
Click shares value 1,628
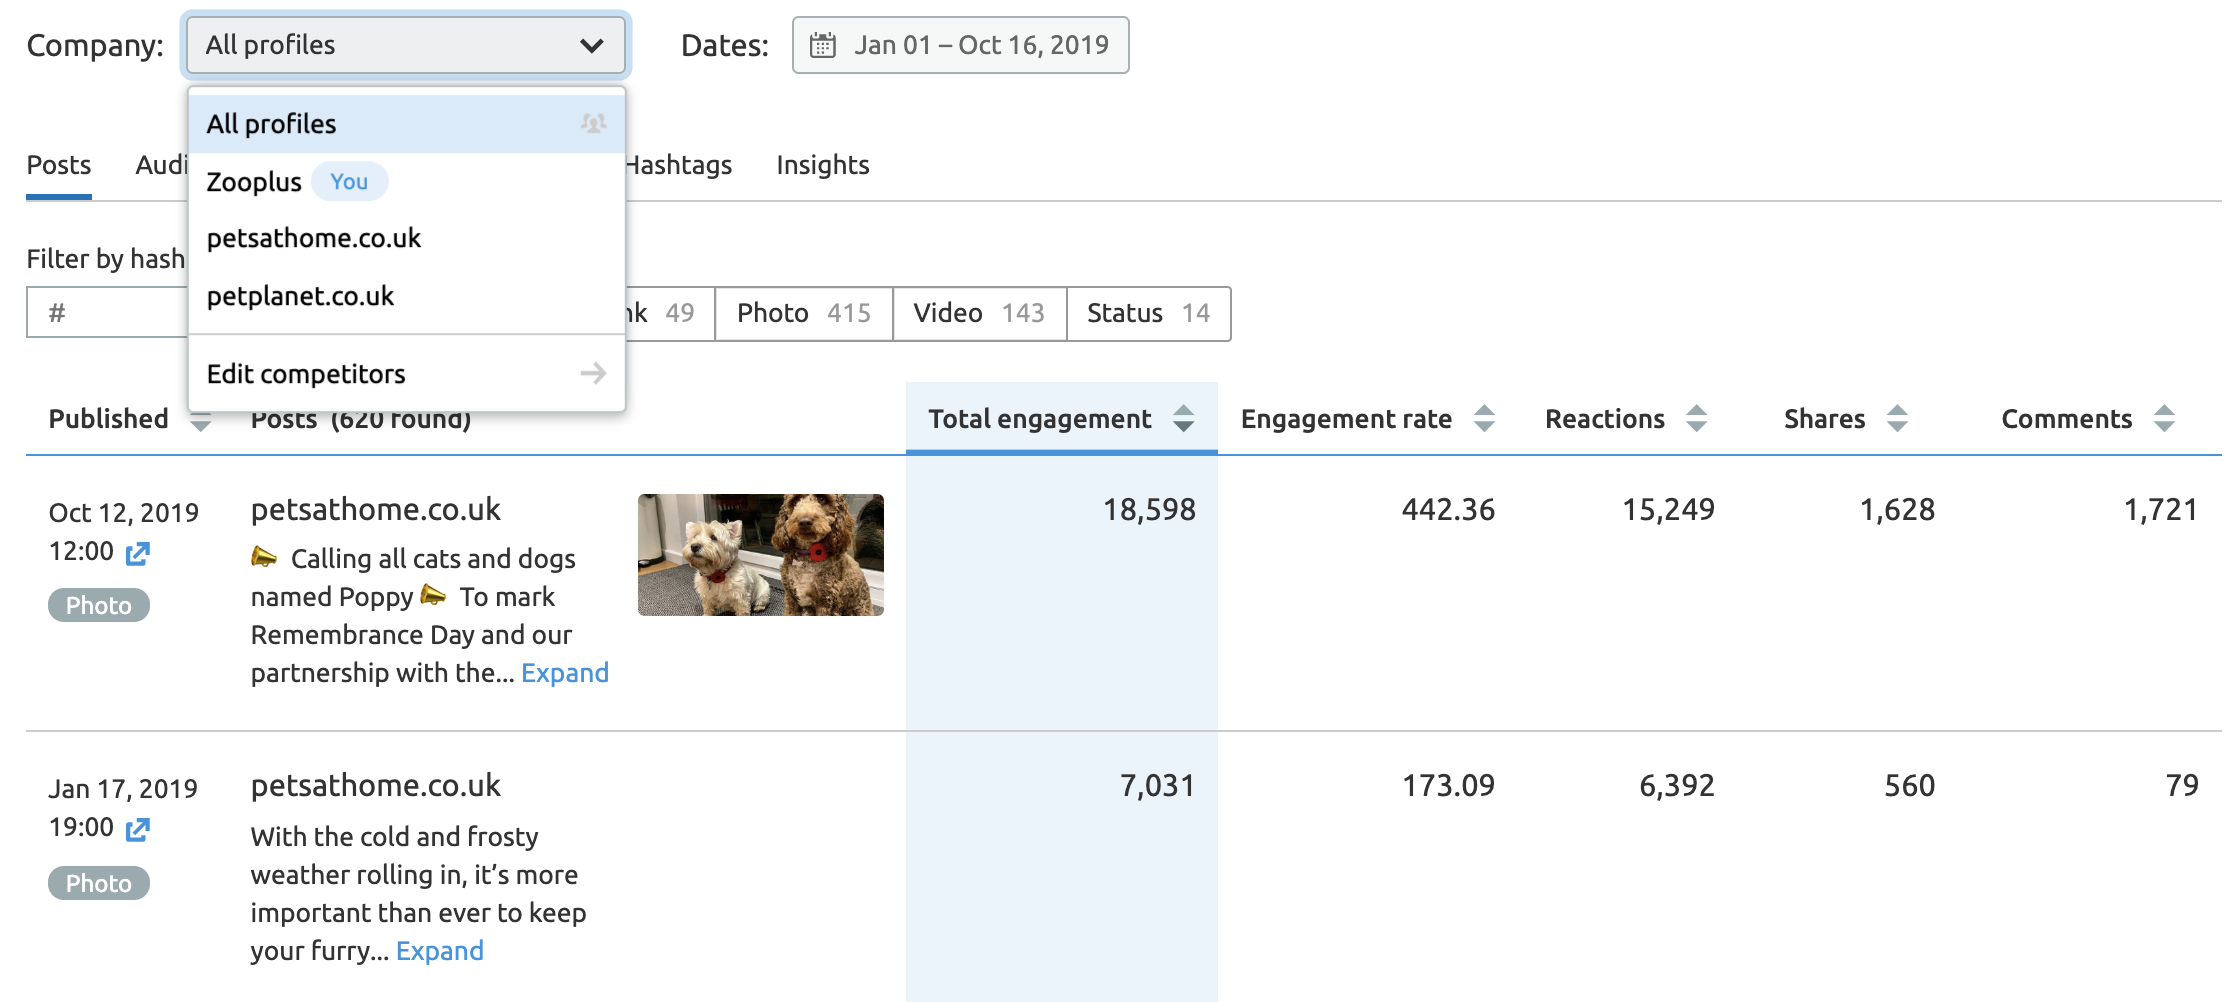click(x=1897, y=510)
